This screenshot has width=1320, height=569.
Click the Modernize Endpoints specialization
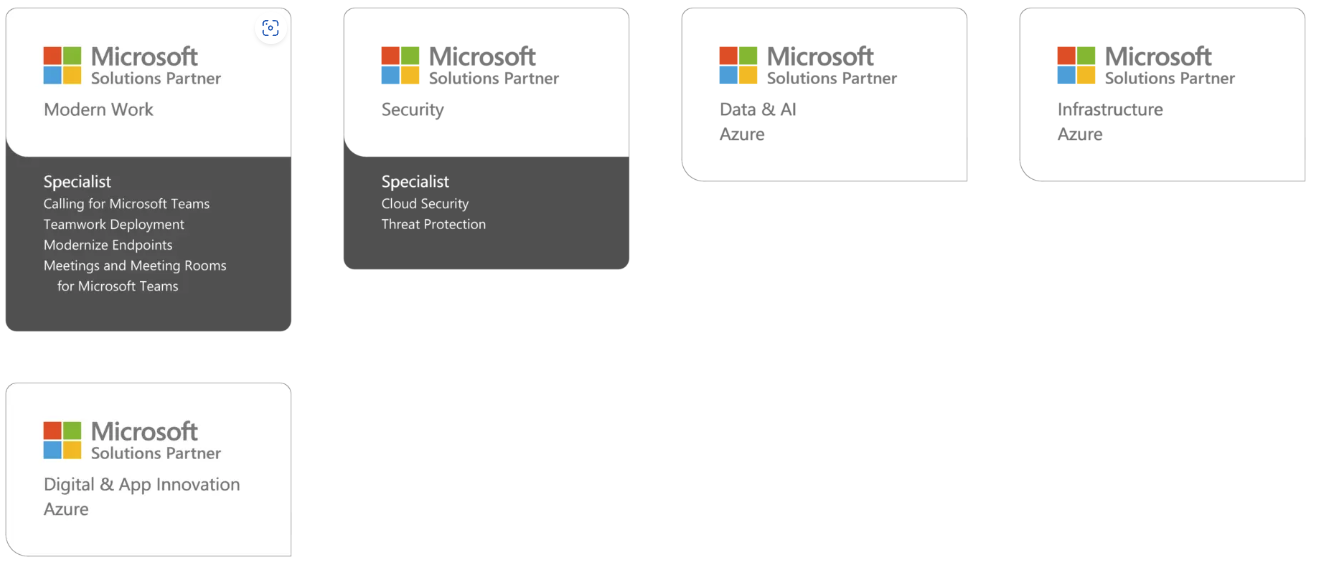tap(108, 245)
